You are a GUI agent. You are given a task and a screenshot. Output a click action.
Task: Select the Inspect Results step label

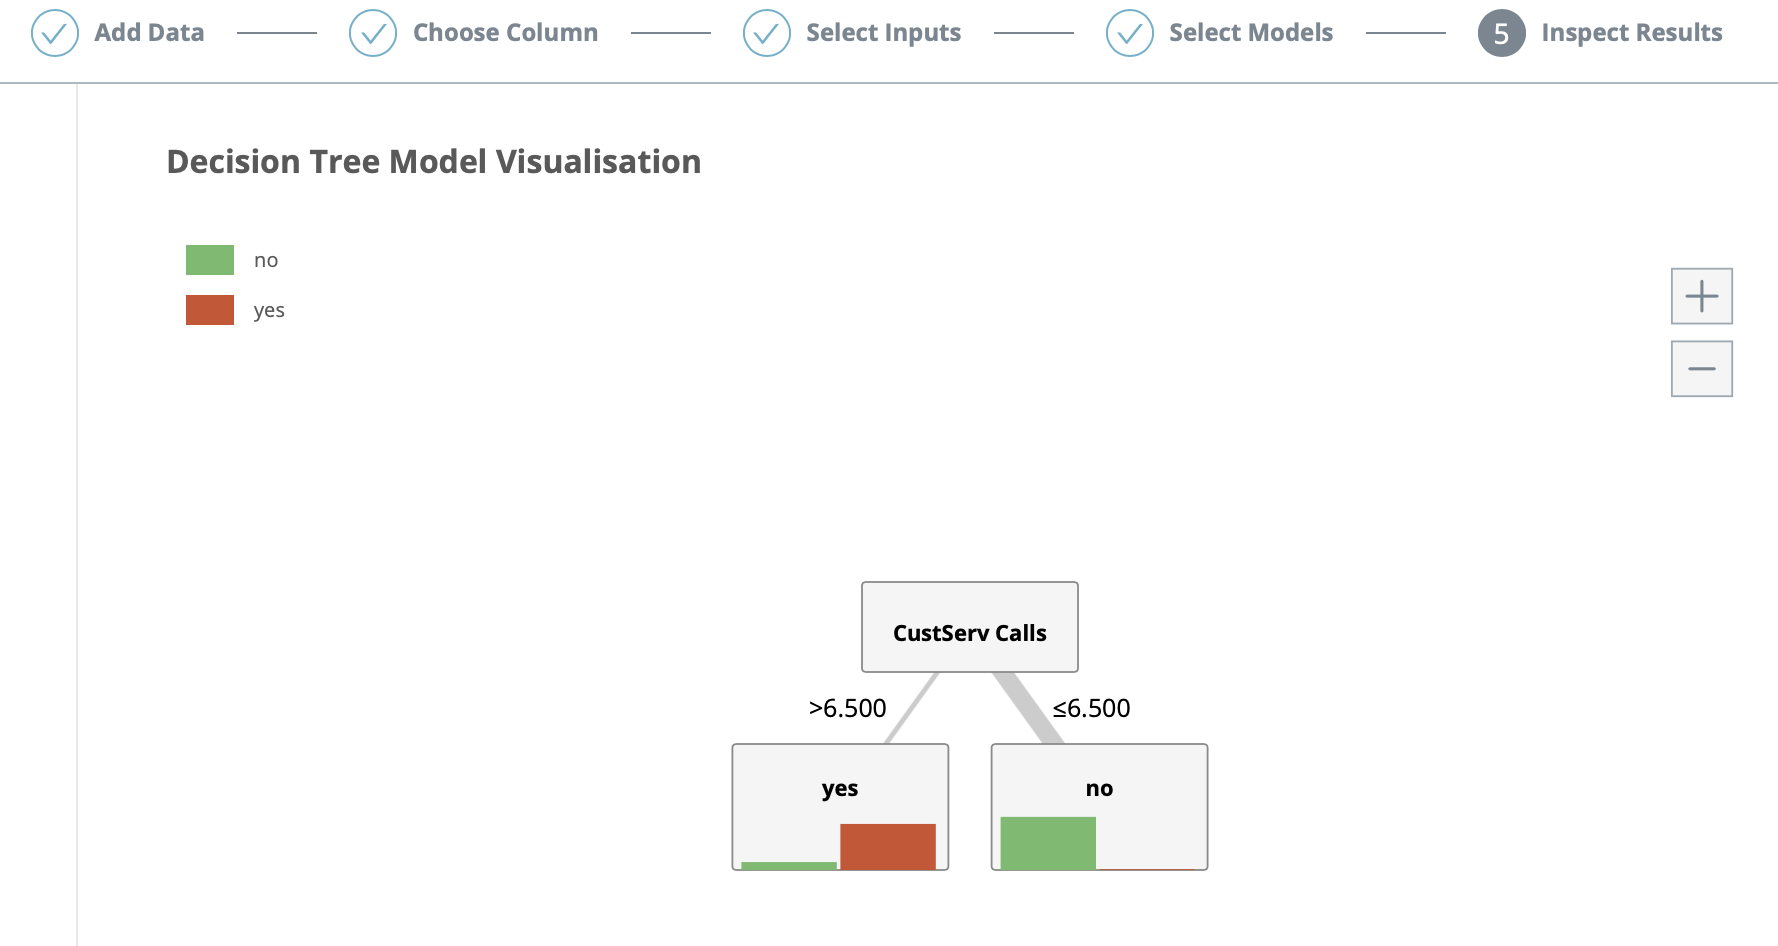[1631, 33]
